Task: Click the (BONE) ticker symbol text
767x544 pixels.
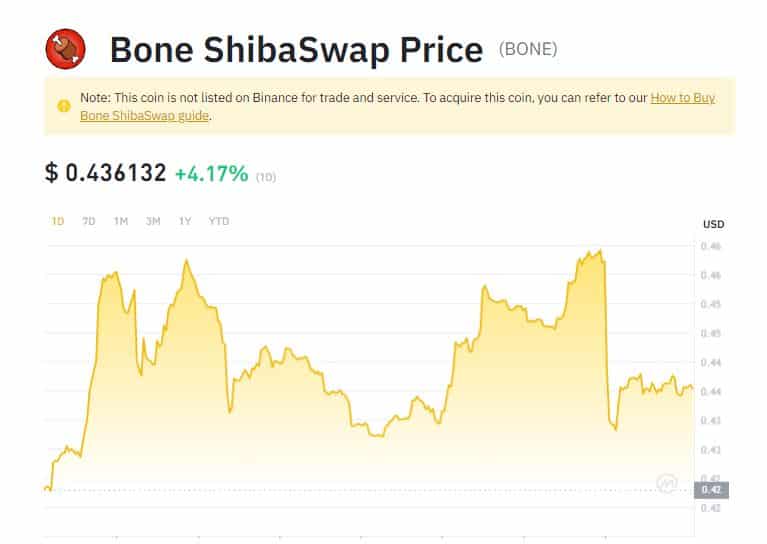Action: tap(528, 49)
